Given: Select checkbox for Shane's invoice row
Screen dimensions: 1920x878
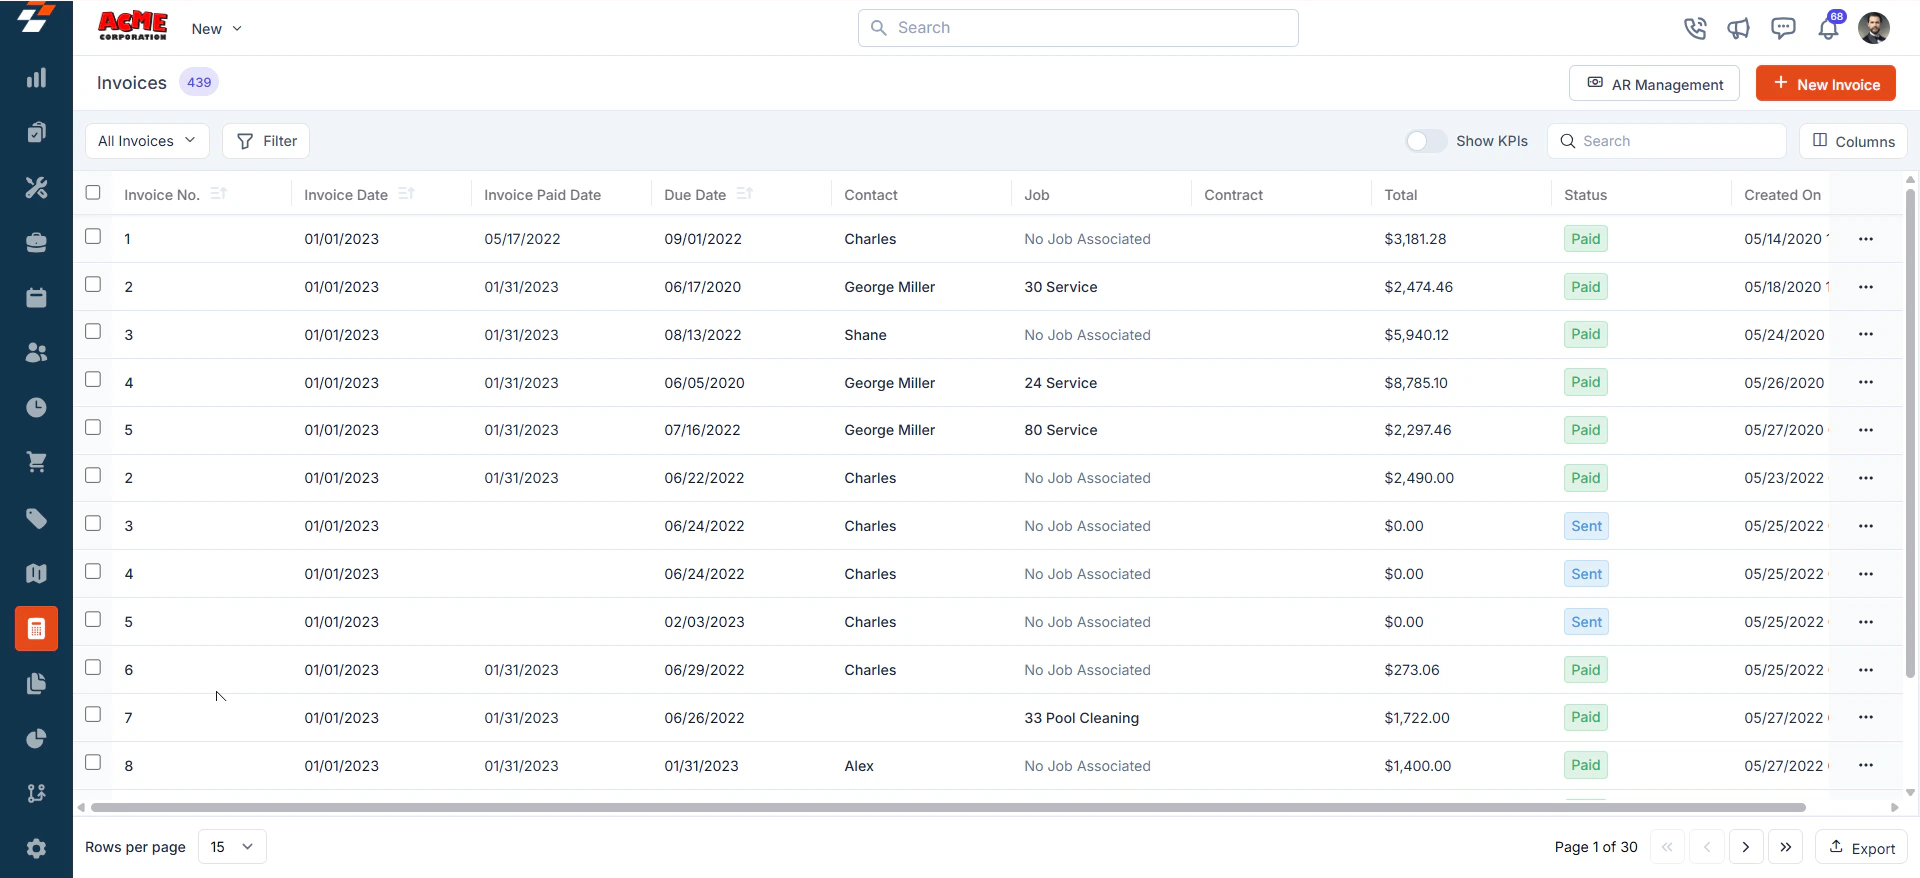Looking at the screenshot, I should tap(93, 332).
